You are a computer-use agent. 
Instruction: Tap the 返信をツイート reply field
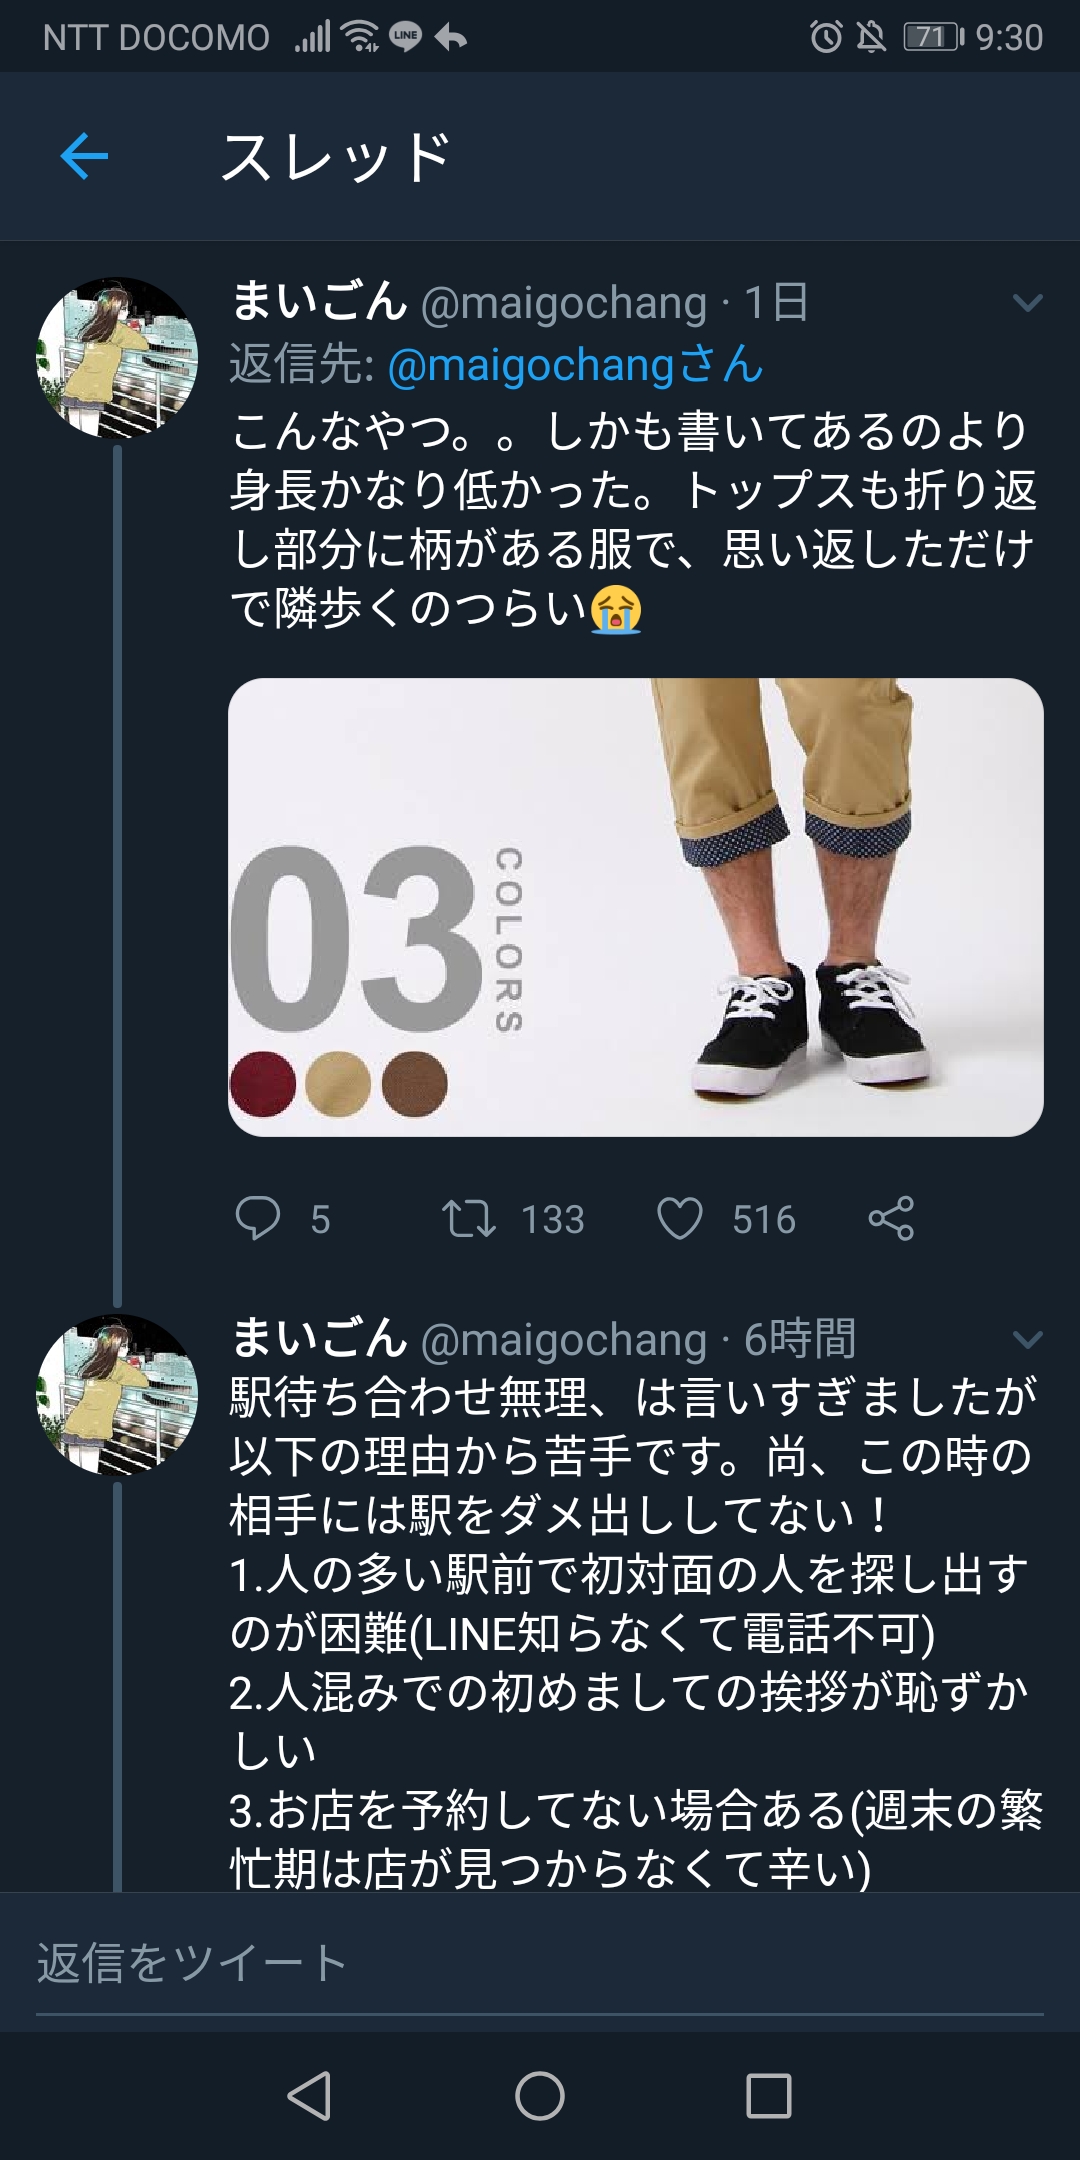click(540, 1964)
